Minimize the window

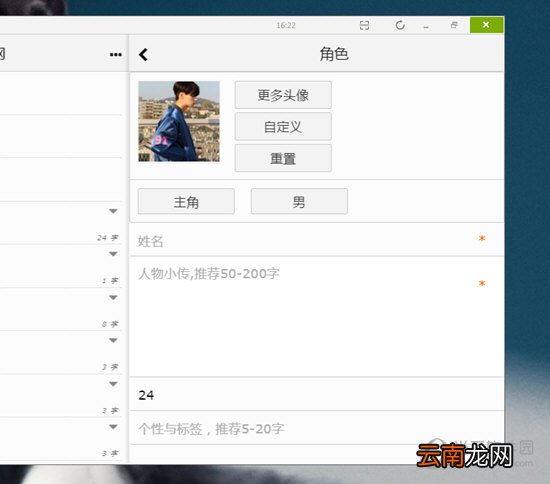pyautogui.click(x=426, y=27)
